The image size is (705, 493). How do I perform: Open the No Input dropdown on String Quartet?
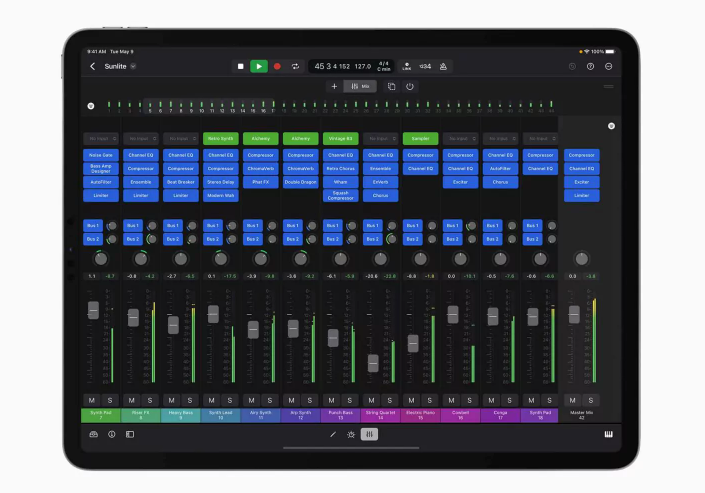click(380, 139)
